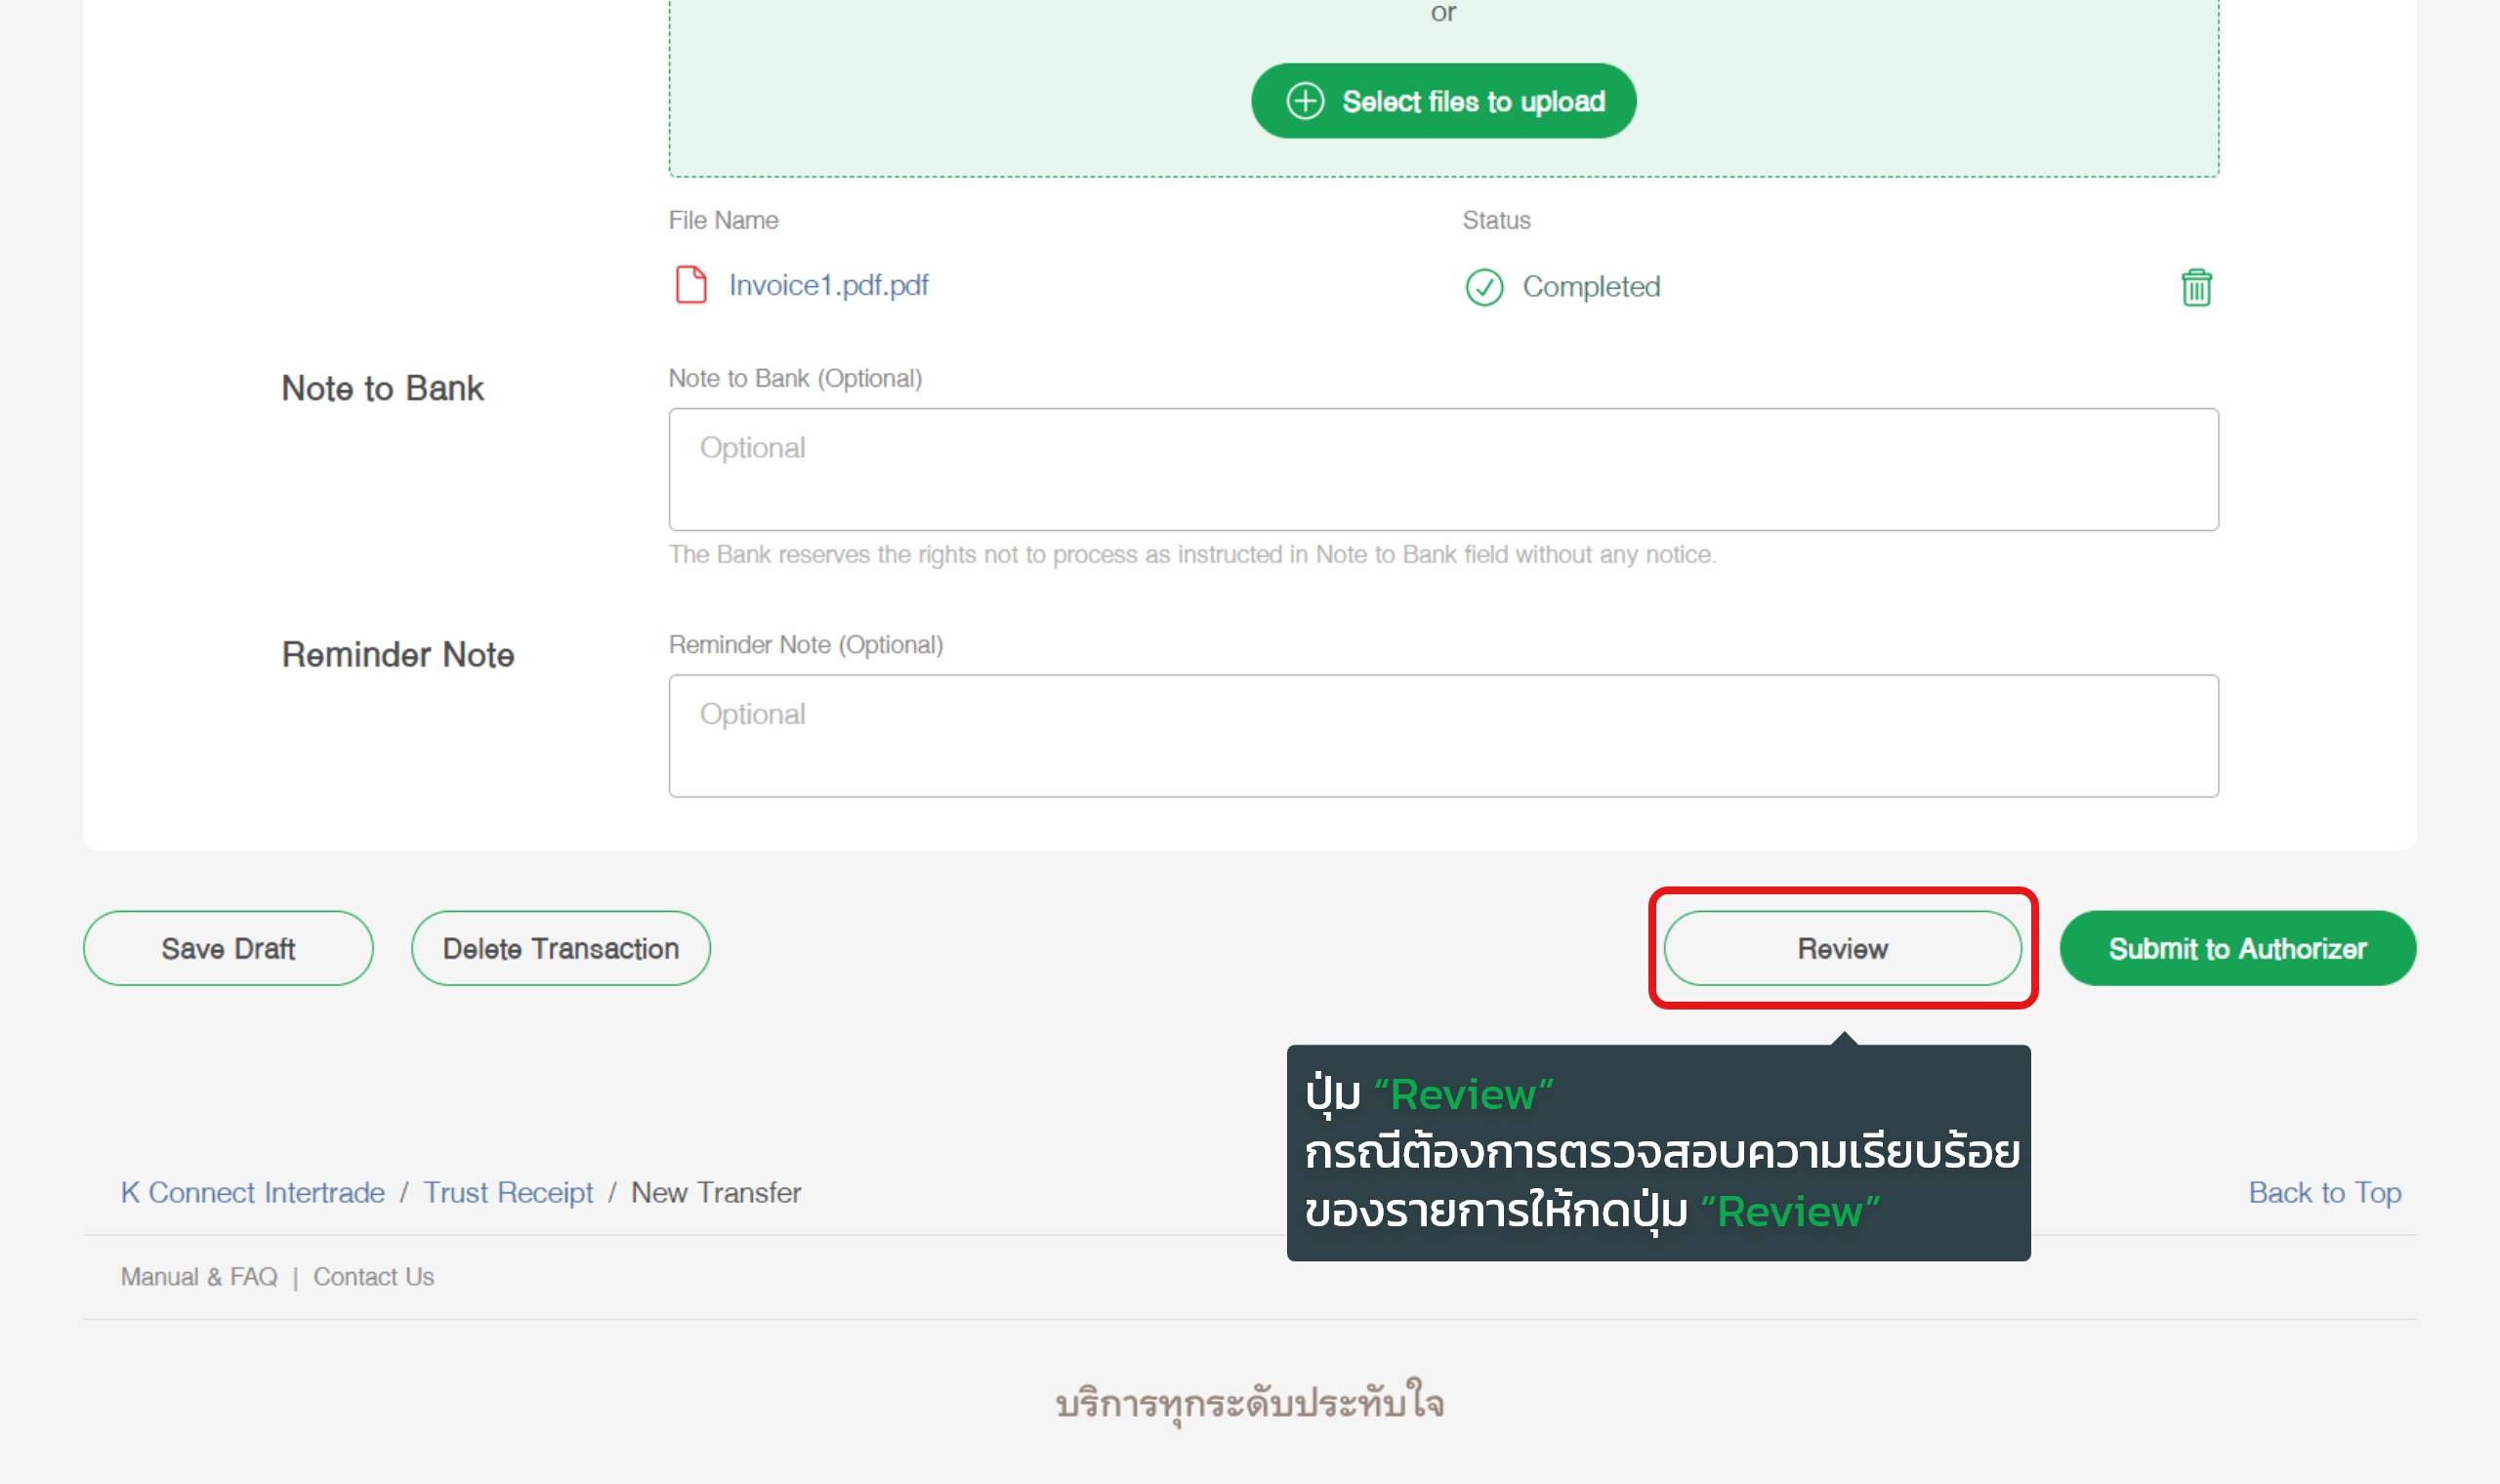Click the red PDF file icon
Screen dimensions: 2500x1484
(691, 285)
